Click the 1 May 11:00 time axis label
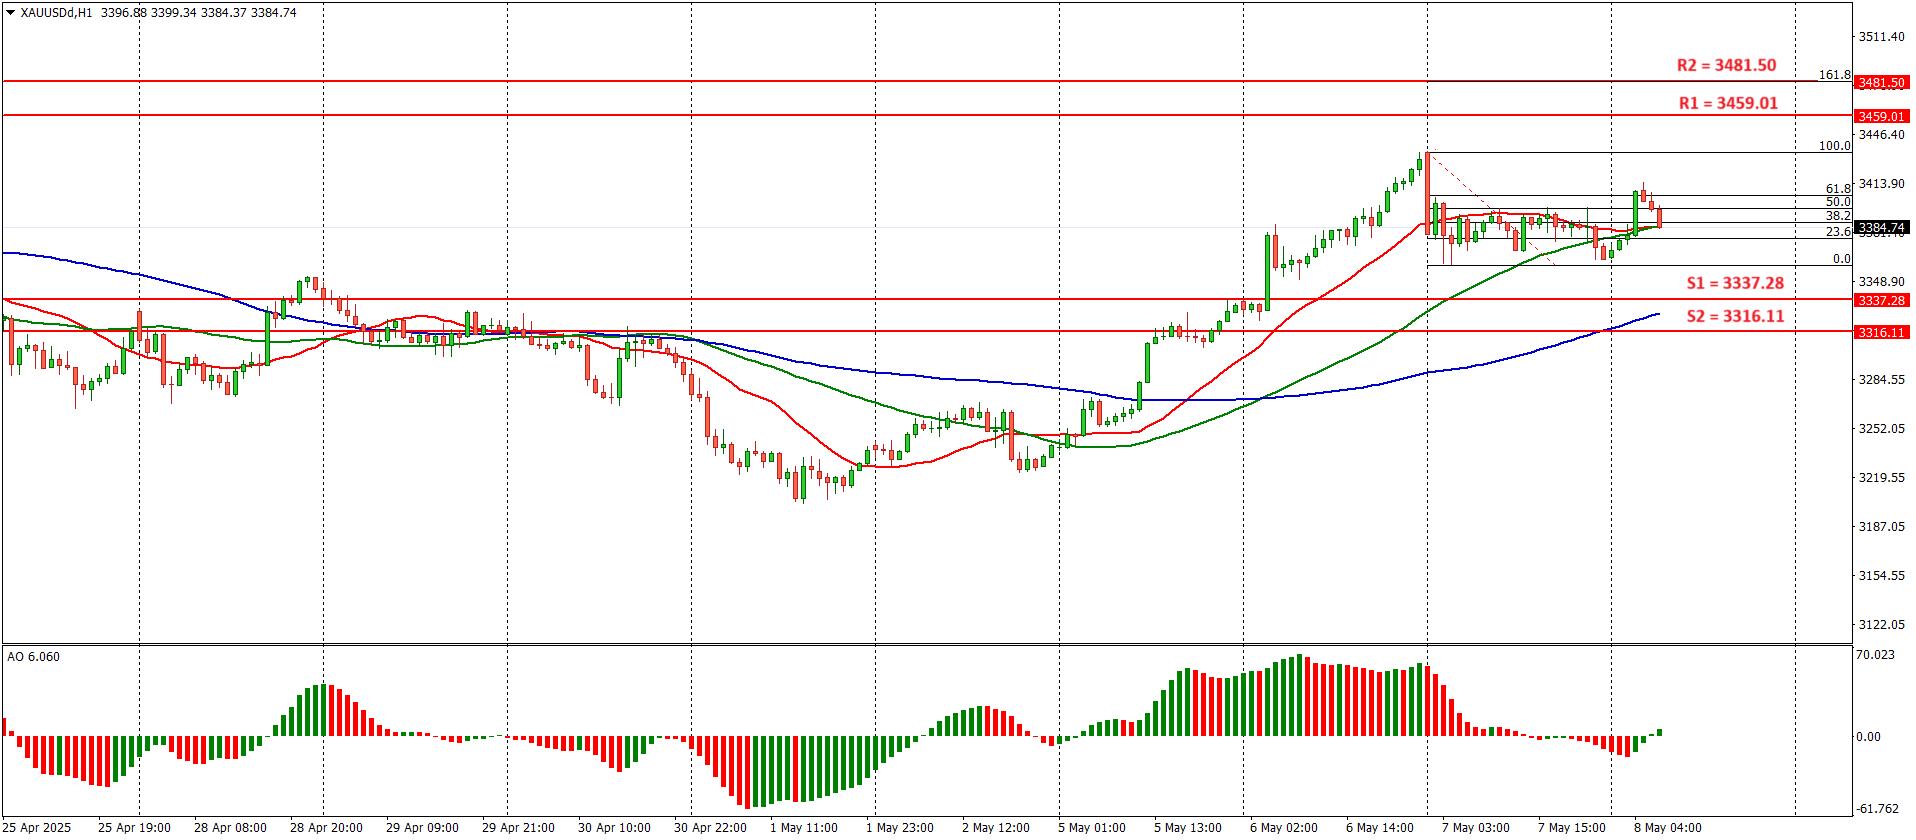This screenshot has width=1916, height=840. [x=804, y=828]
